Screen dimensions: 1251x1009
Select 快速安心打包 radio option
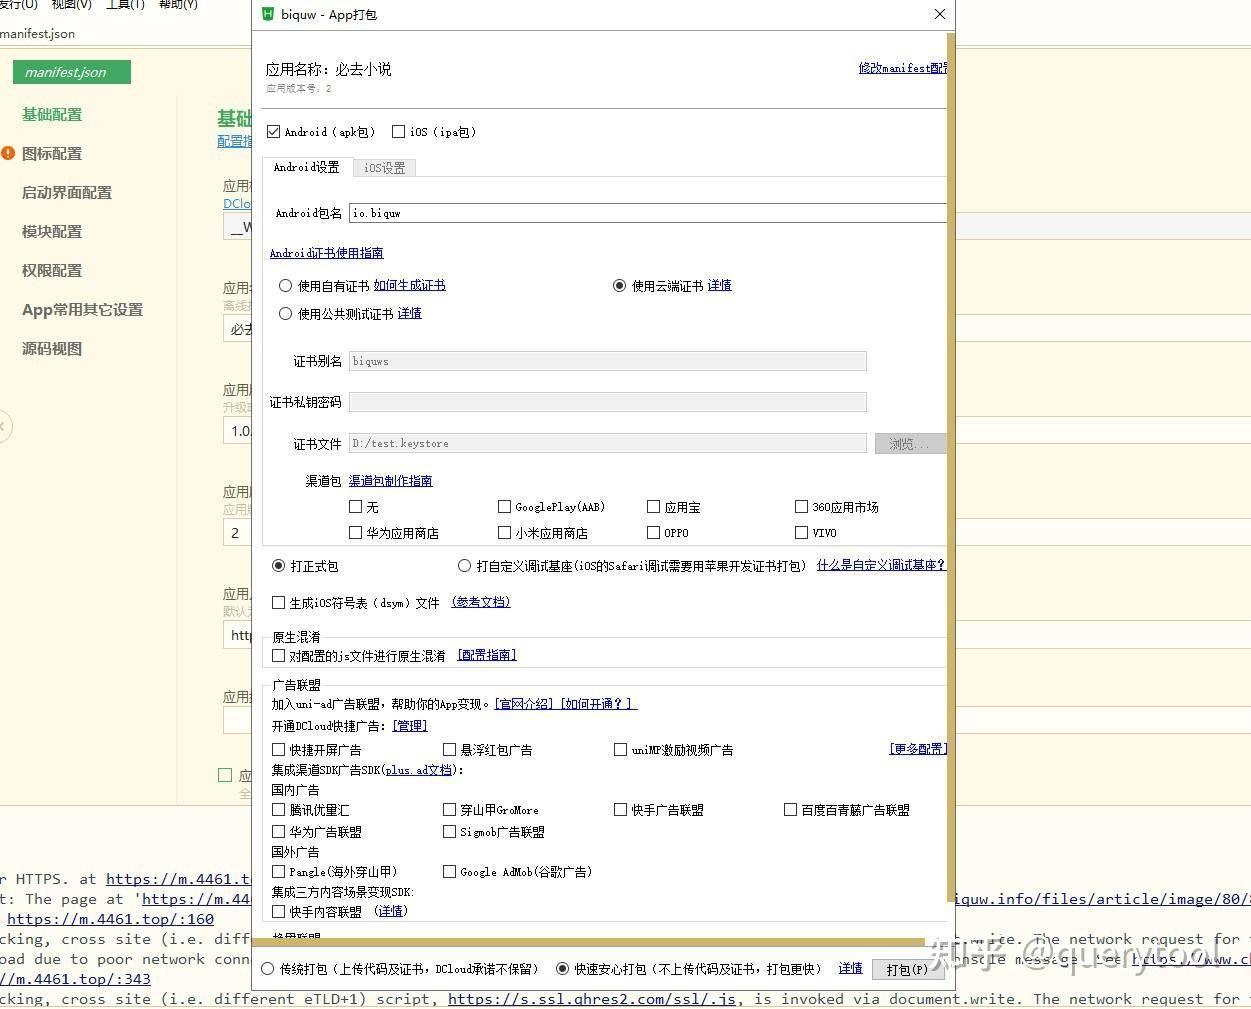point(563,969)
